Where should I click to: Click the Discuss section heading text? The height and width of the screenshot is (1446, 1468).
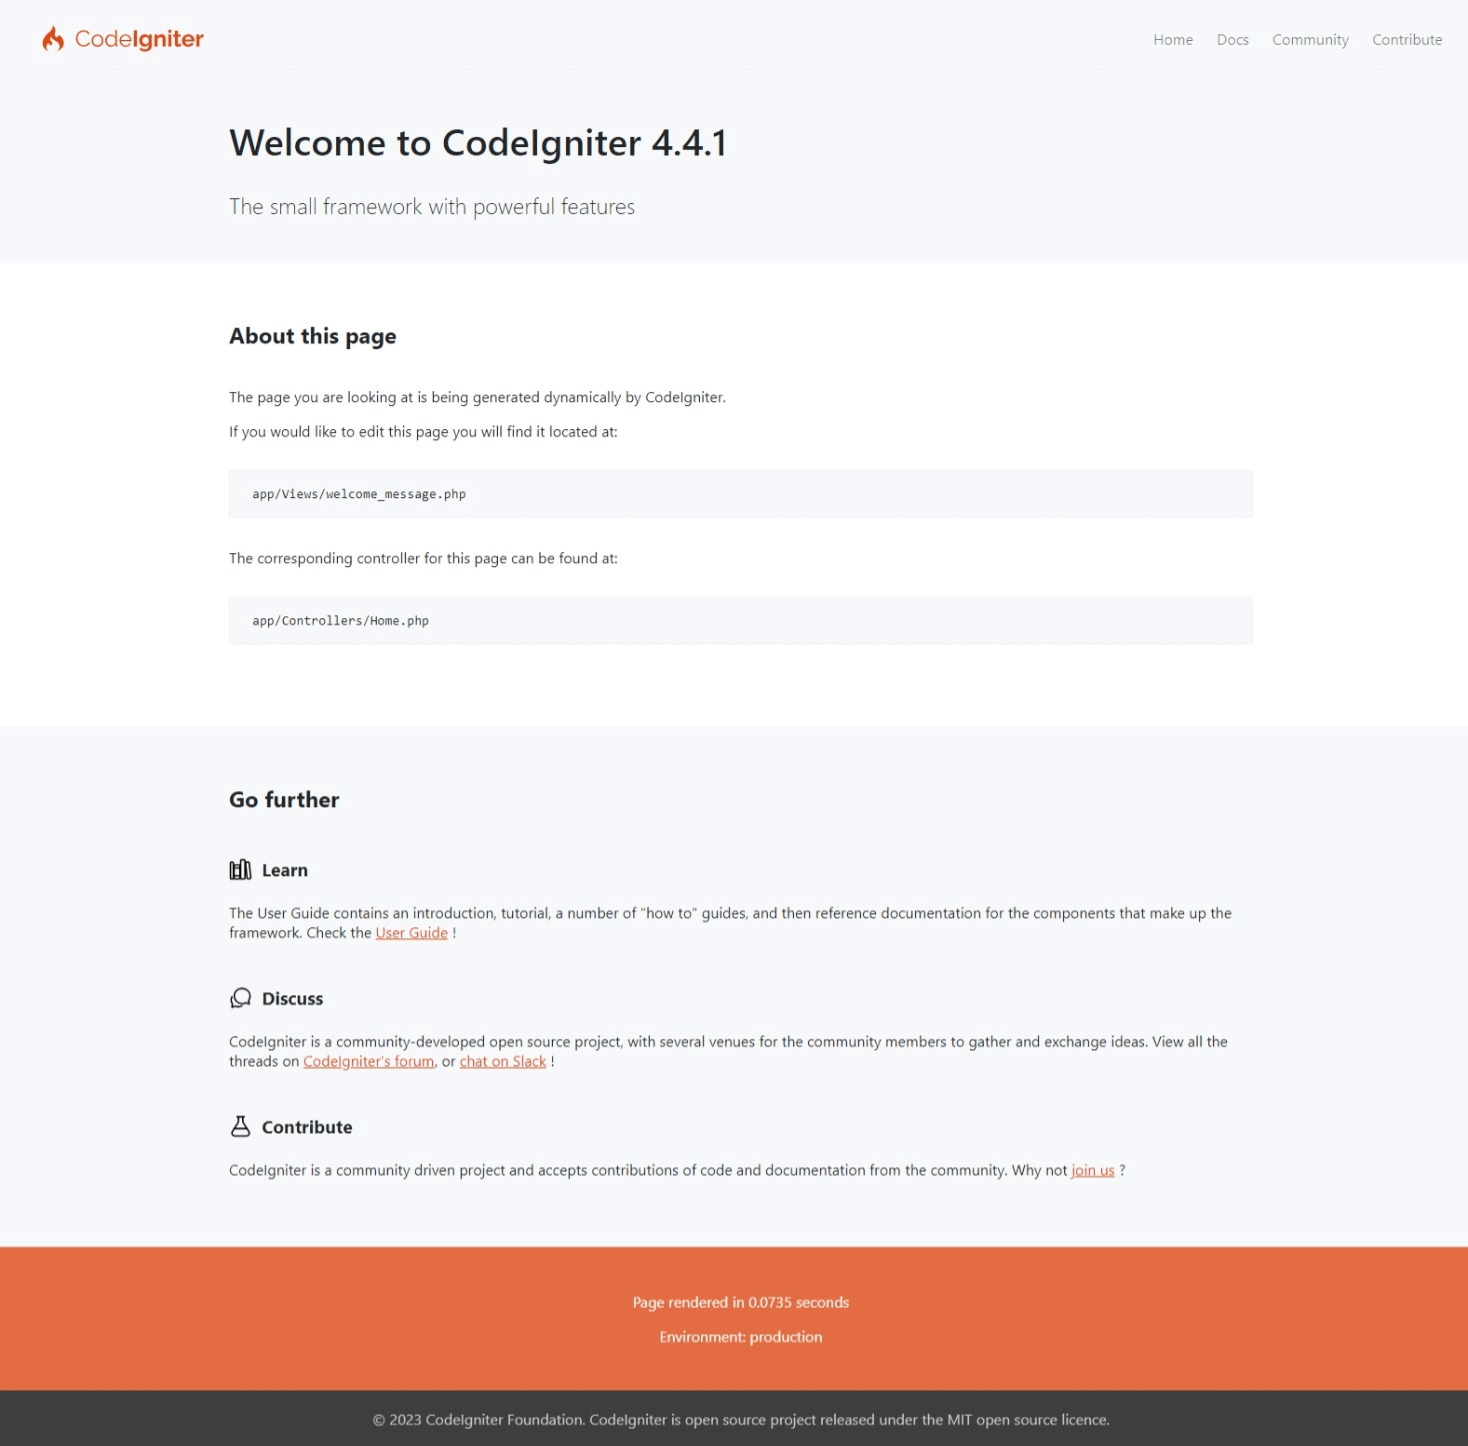click(293, 998)
